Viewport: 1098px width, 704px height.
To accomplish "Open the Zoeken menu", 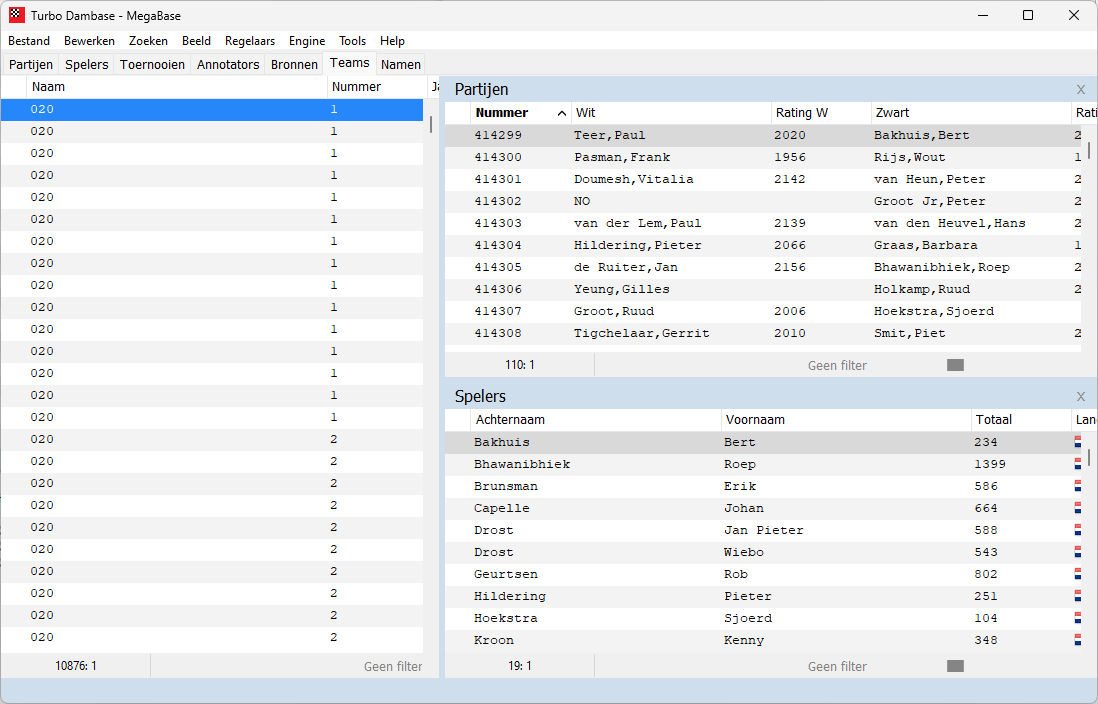I will [x=148, y=41].
